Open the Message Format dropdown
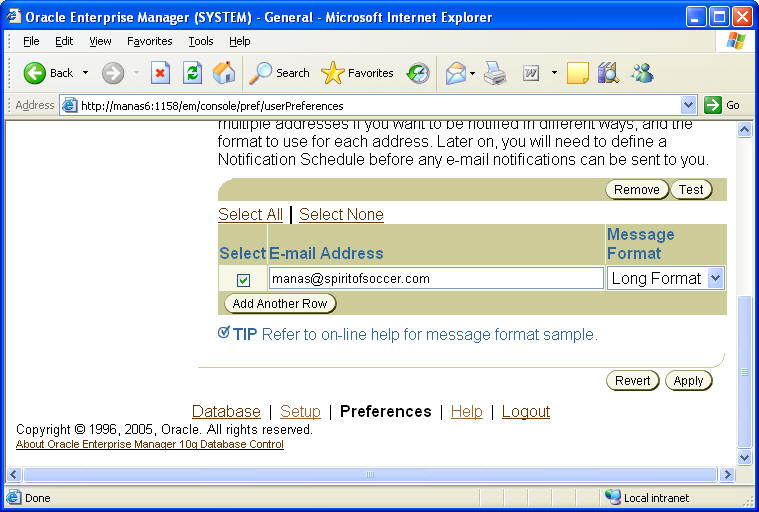The width and height of the screenshot is (759, 512). (x=666, y=278)
